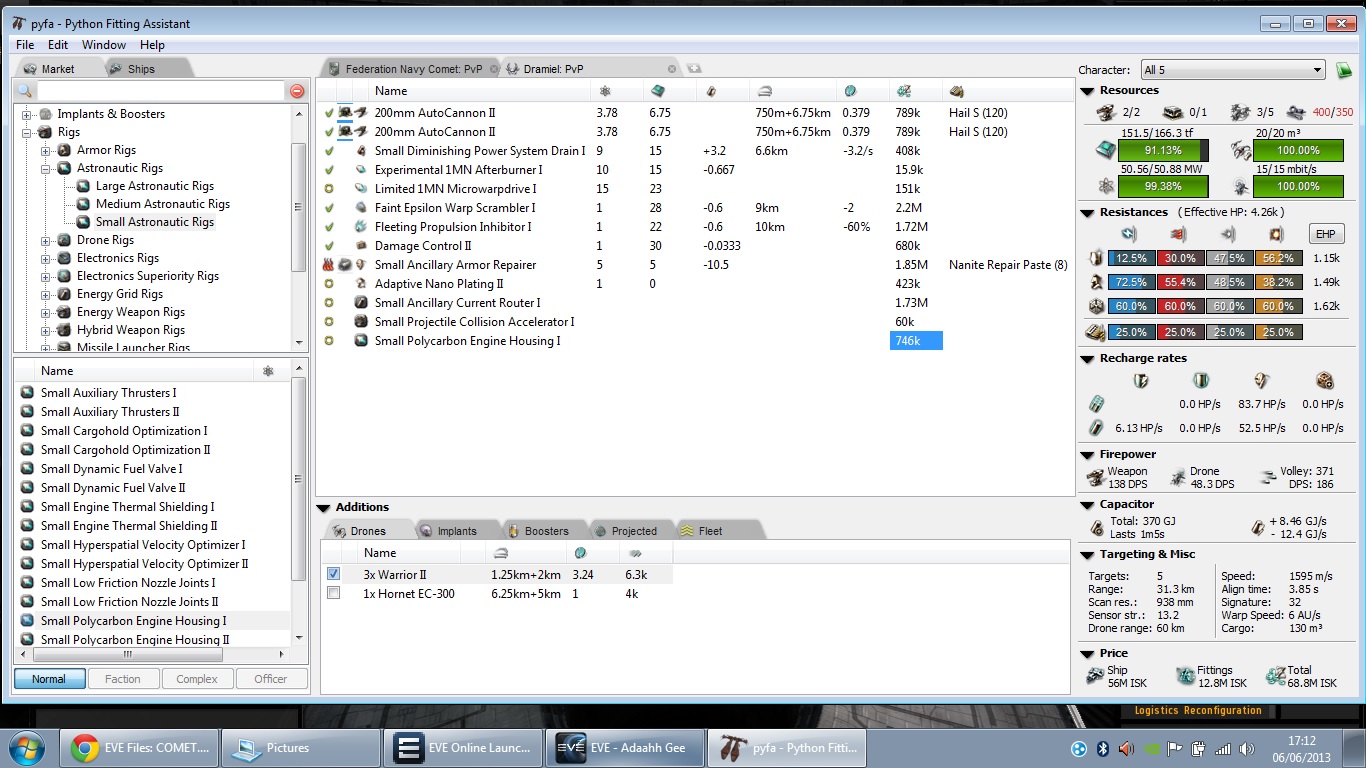Open the Character dropdown showing All 5
Image resolution: width=1366 pixels, height=768 pixels.
point(1233,70)
